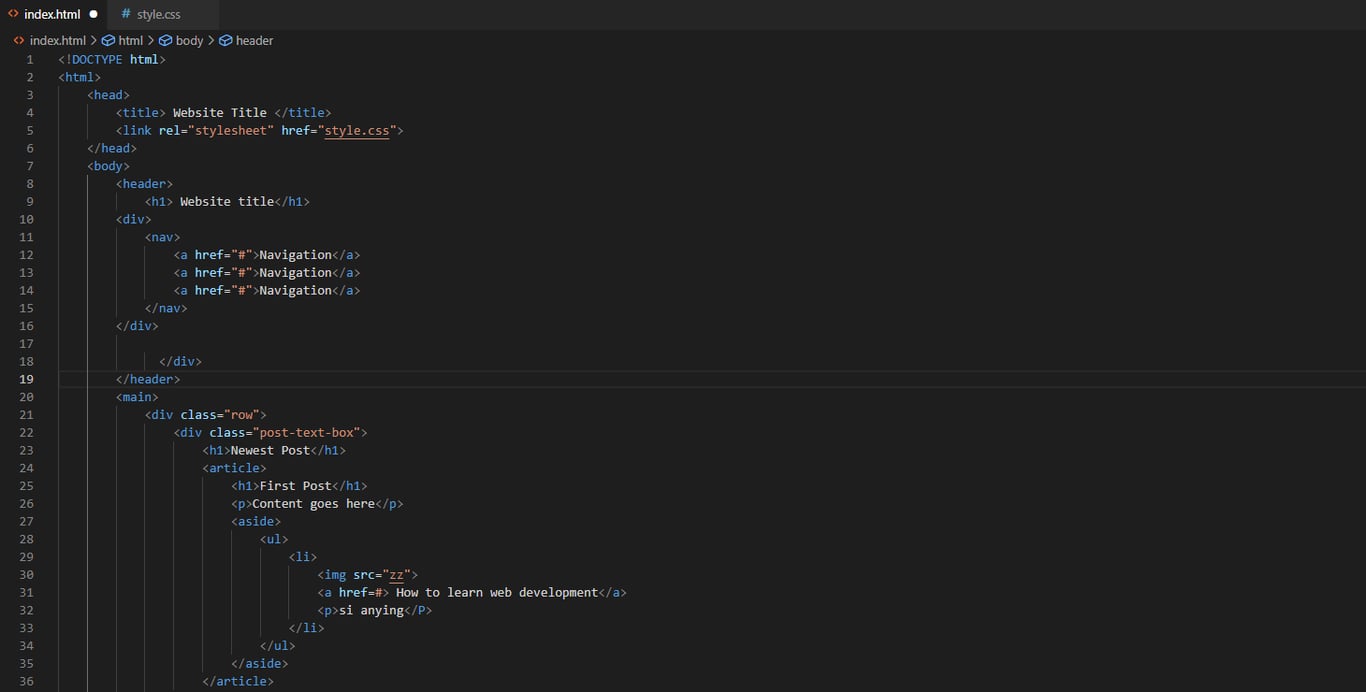1366x692 pixels.
Task: Click the main tag on line 20
Action: (x=136, y=396)
